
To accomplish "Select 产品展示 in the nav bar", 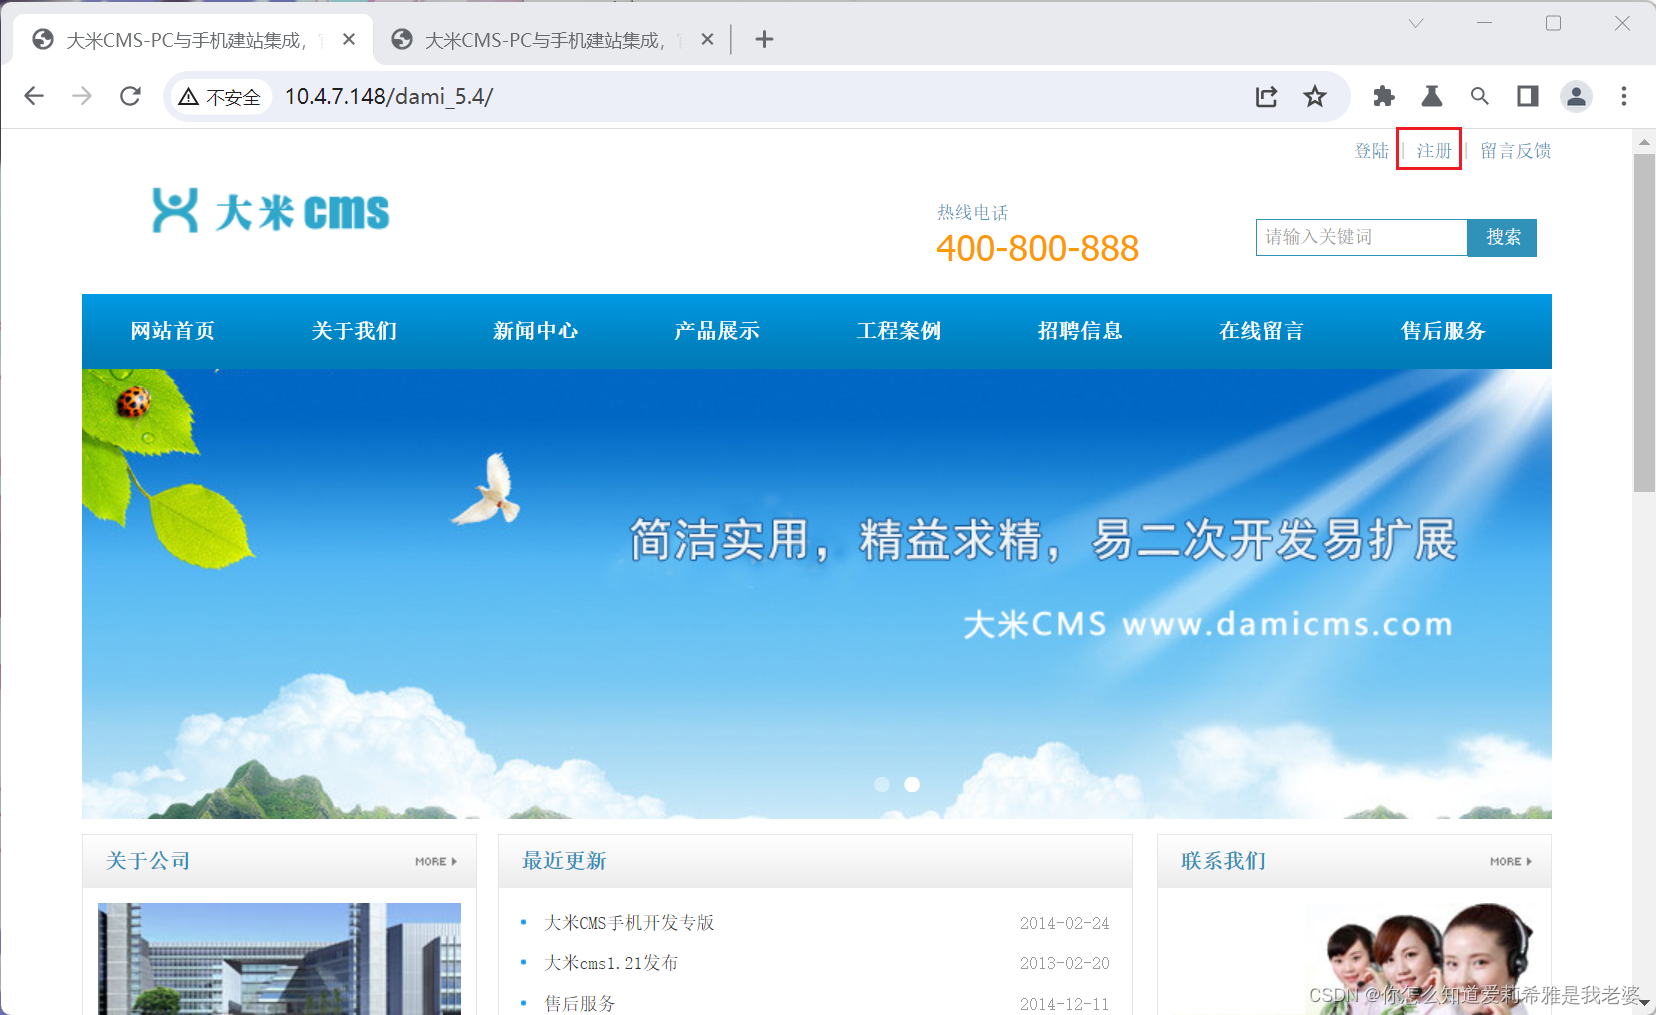I will pos(717,331).
